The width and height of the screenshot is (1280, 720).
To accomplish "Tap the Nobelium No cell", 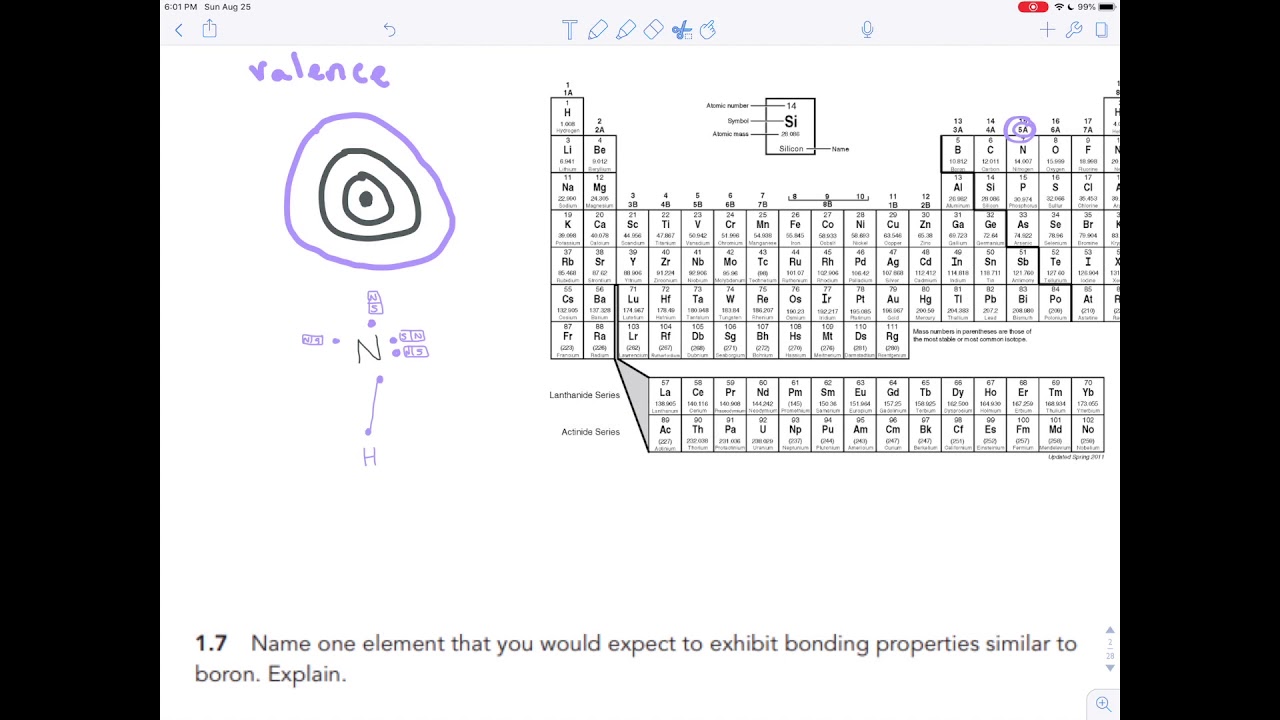I will point(1088,433).
